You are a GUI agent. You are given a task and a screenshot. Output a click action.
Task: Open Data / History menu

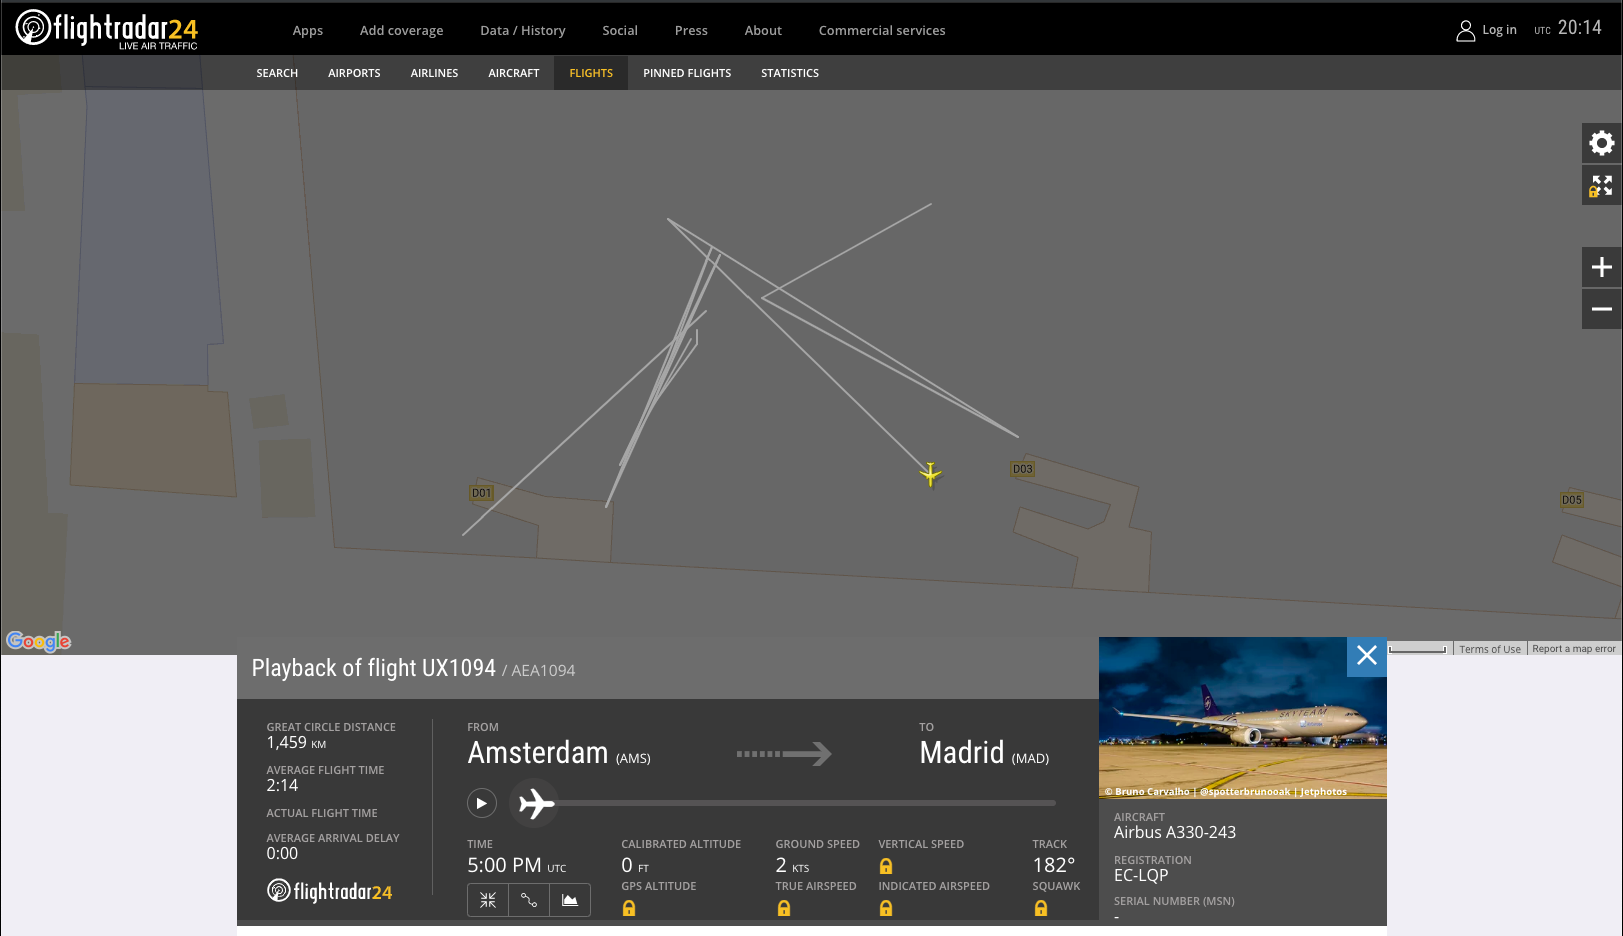click(x=523, y=31)
